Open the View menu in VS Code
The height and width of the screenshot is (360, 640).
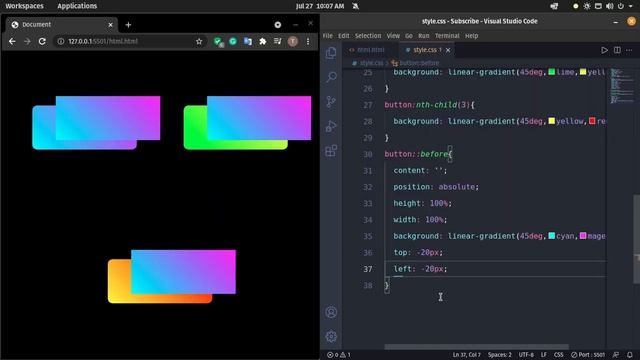393,36
